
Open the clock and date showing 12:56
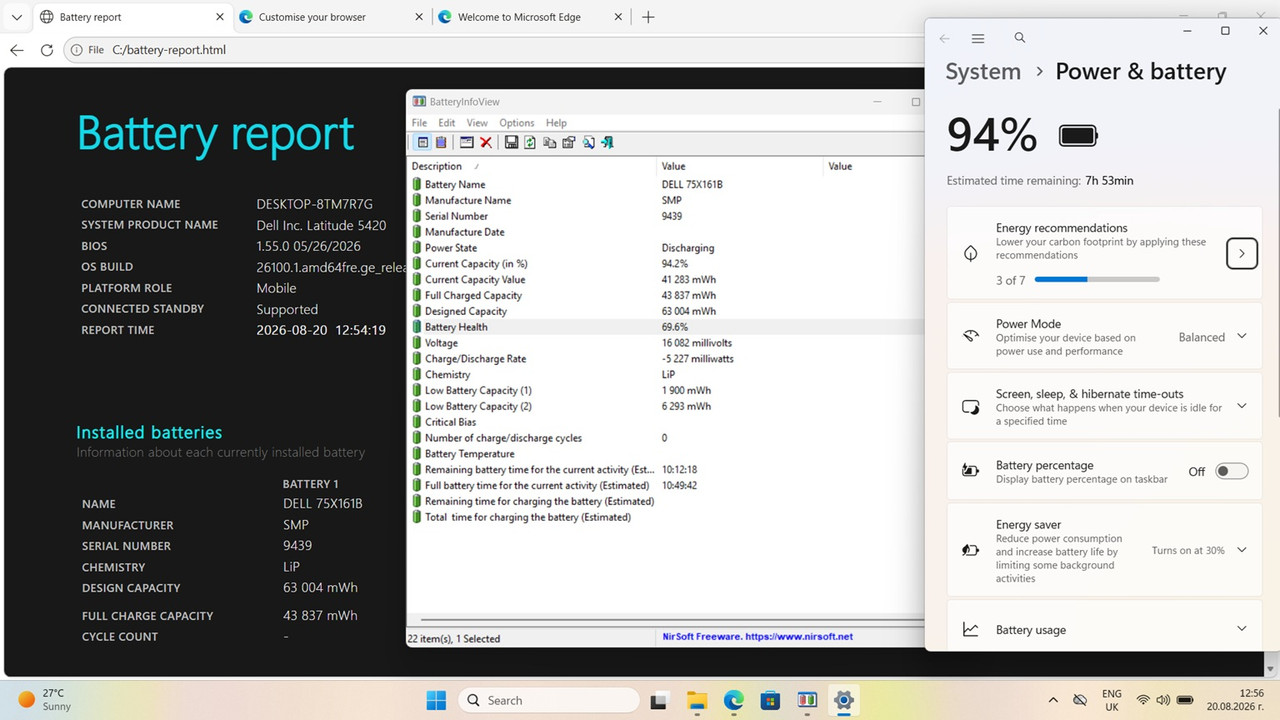click(x=1236, y=700)
